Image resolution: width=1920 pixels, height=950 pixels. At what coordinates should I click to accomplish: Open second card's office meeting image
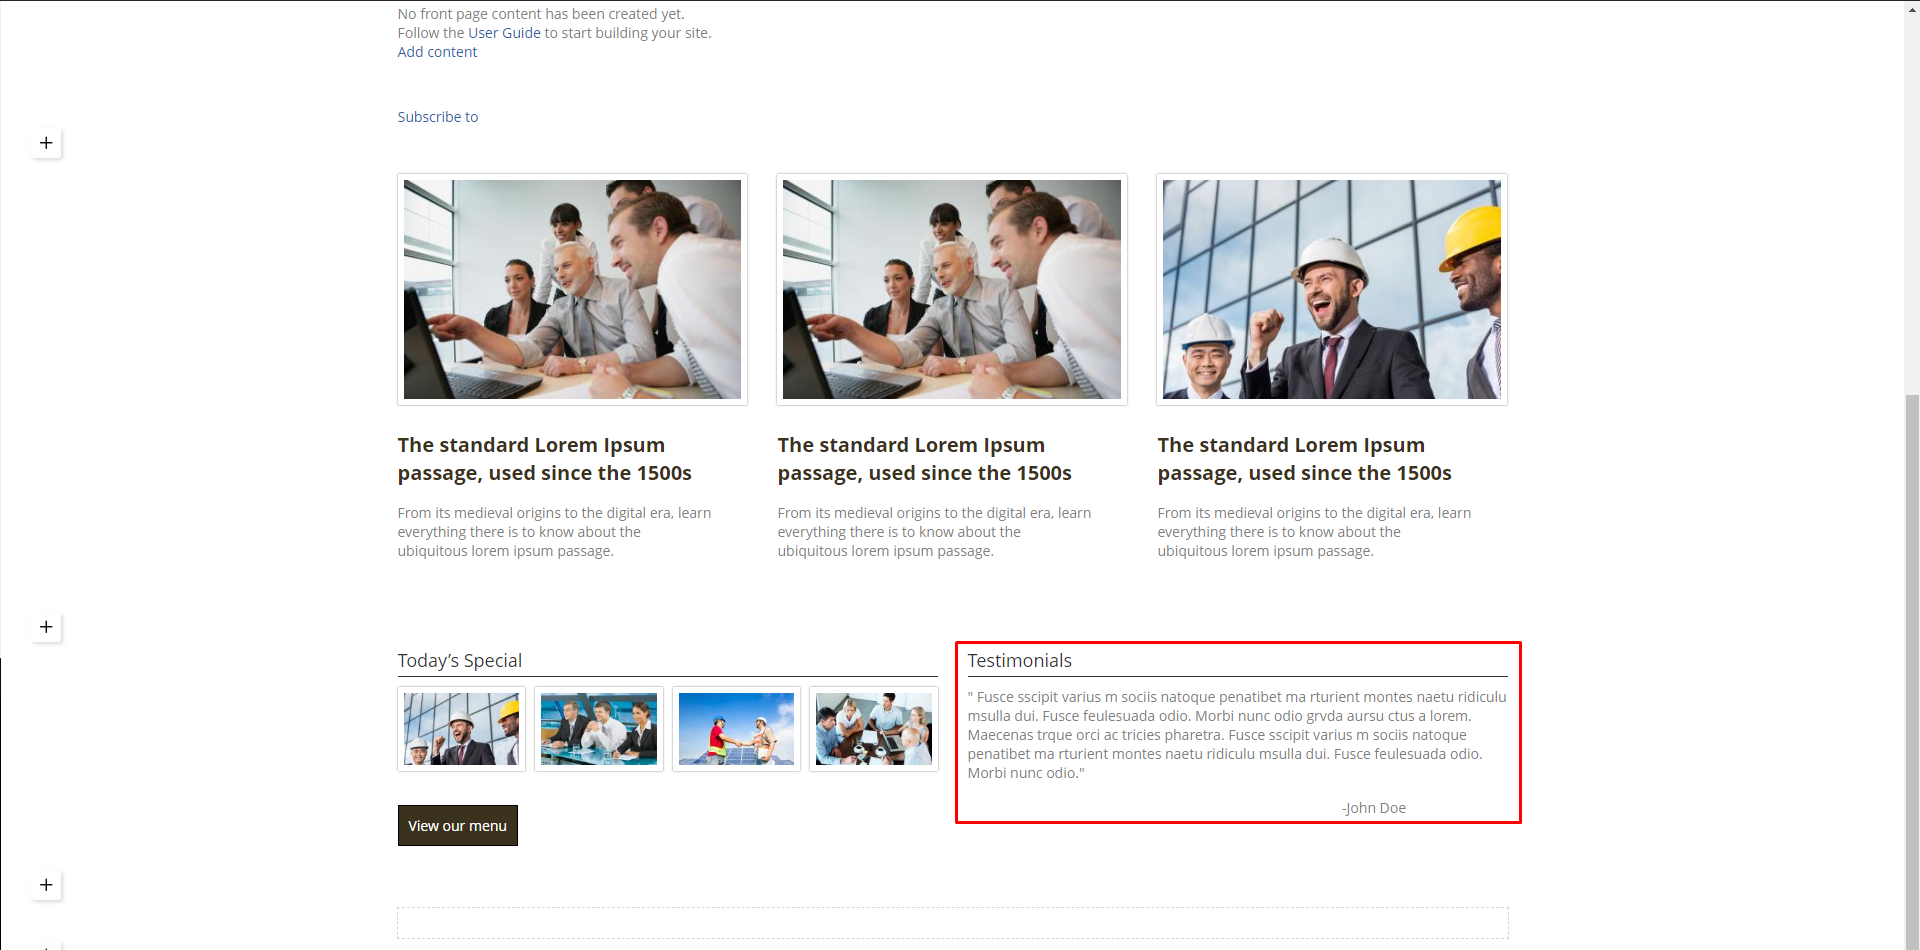pyautogui.click(x=952, y=290)
